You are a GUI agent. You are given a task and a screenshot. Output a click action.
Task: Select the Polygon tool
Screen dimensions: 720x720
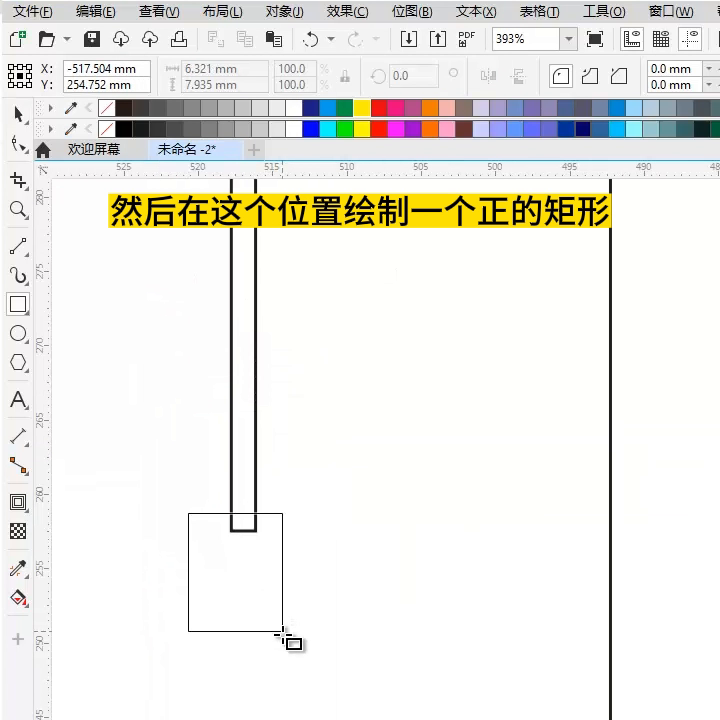[18, 363]
